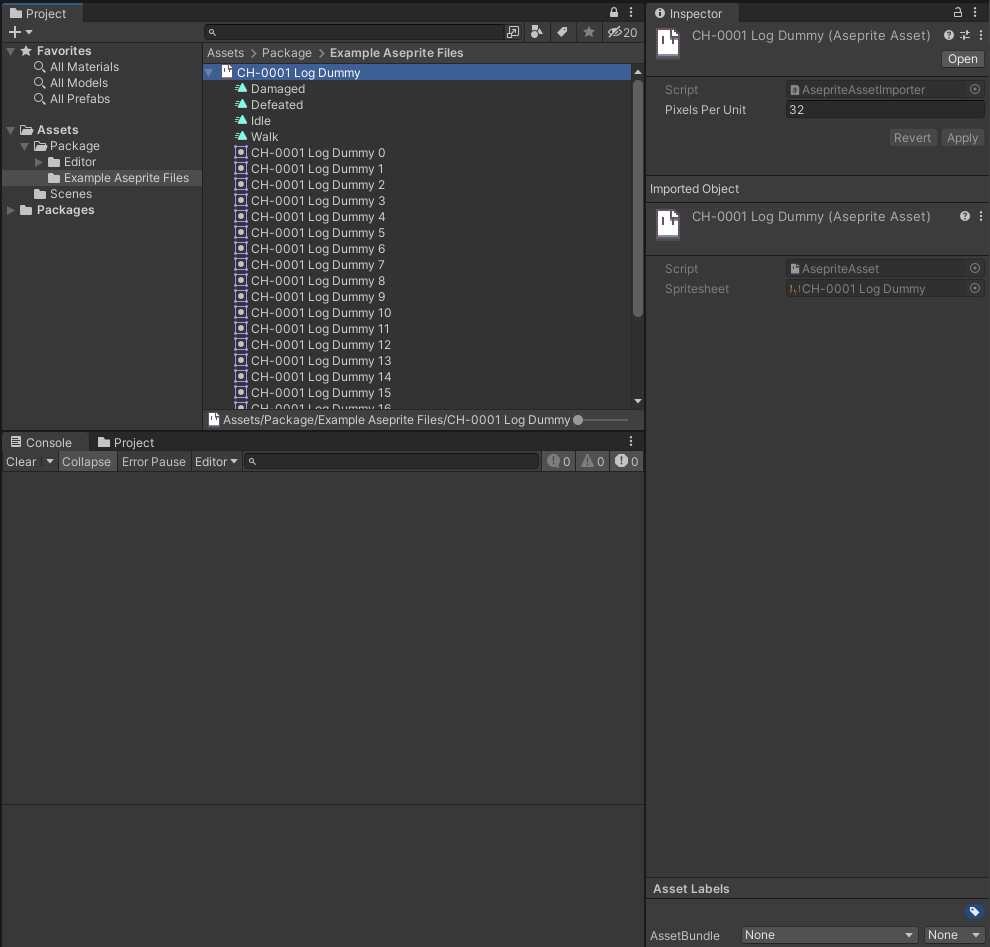This screenshot has width=990, height=947.
Task: Select the Idle animation clip
Action: pyautogui.click(x=258, y=120)
